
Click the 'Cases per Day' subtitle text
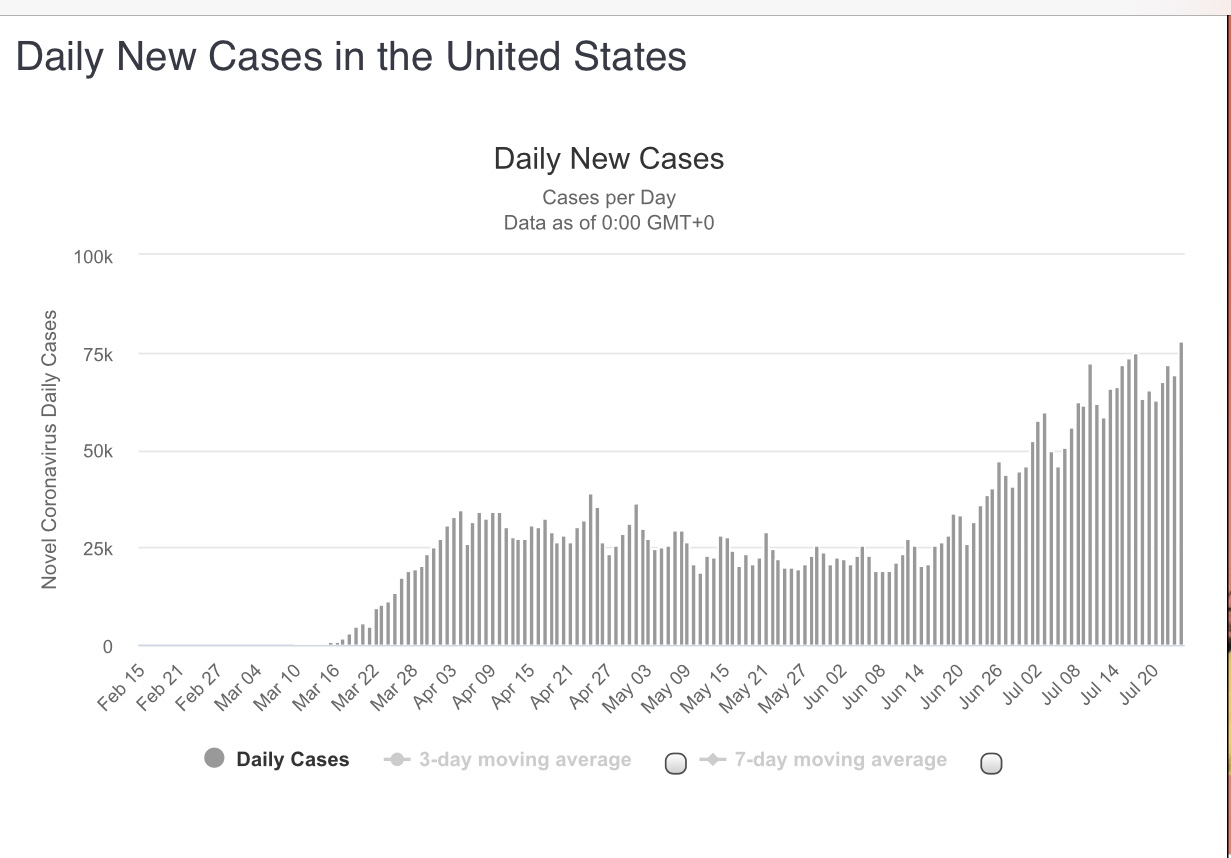[608, 197]
